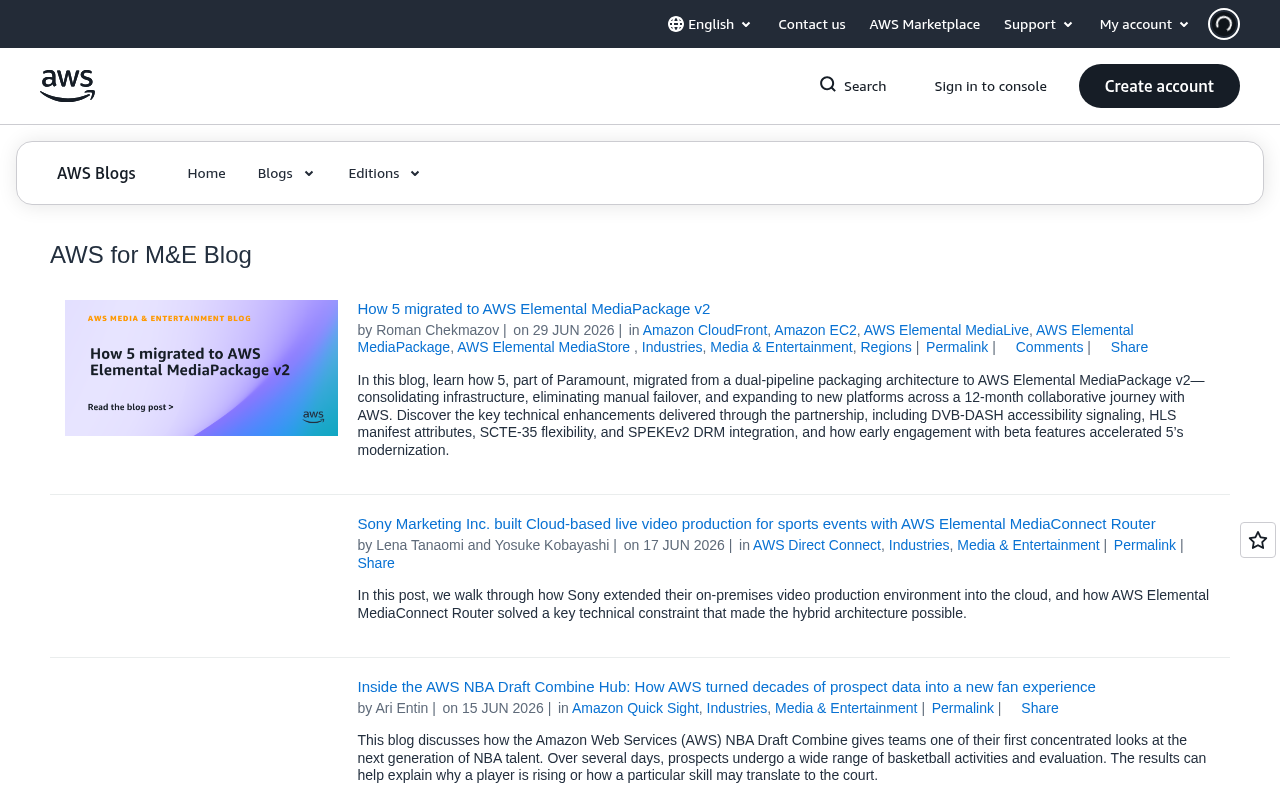
Task: Click Permalink for the Sony Marketing post
Action: pyautogui.click(x=1145, y=545)
